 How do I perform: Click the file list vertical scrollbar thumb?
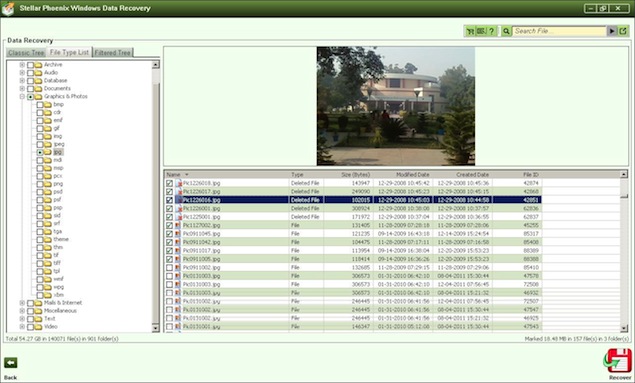(x=624, y=196)
